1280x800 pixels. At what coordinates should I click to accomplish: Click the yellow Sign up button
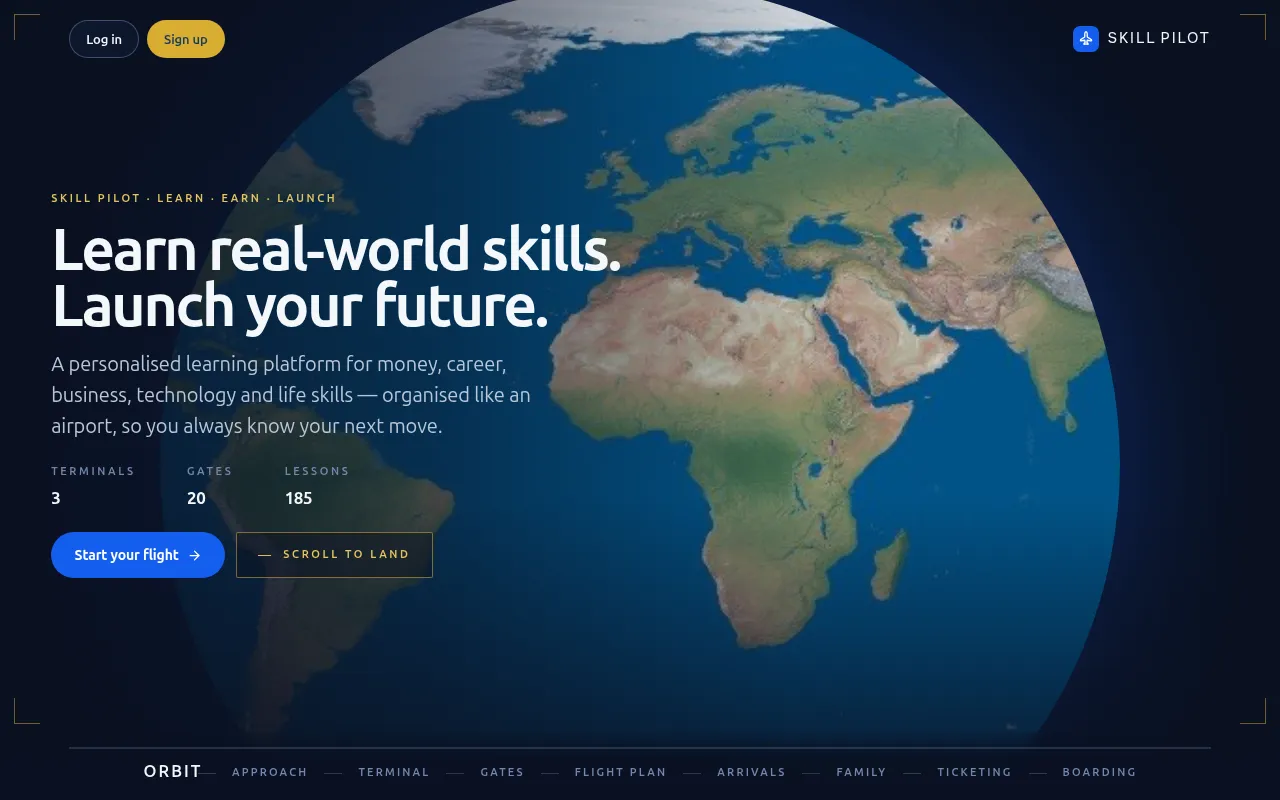pyautogui.click(x=186, y=39)
